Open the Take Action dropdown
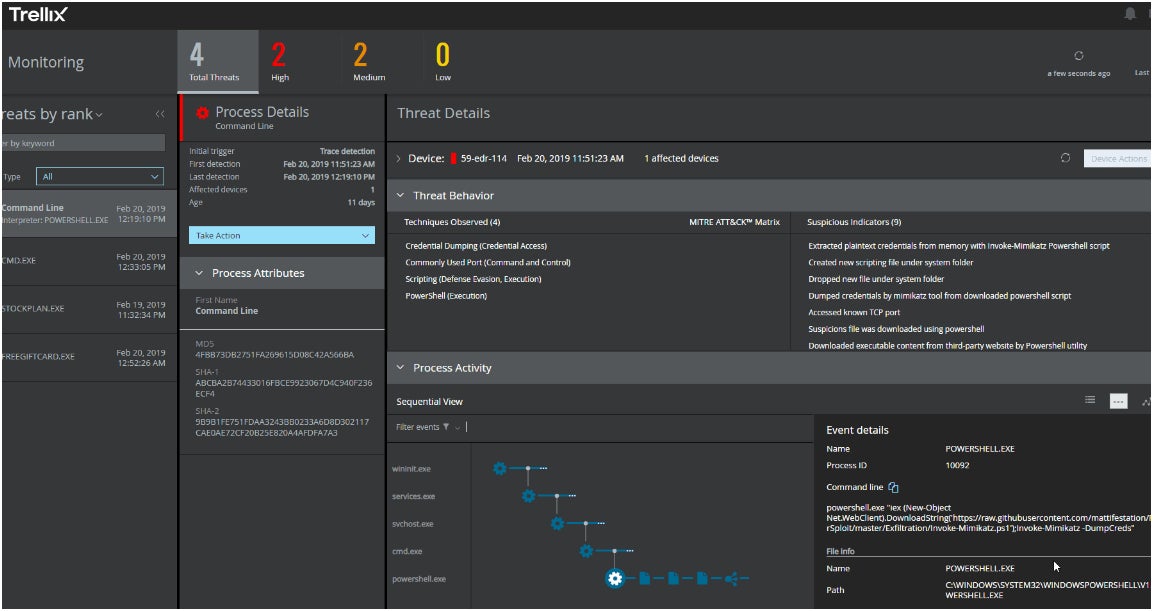 point(281,235)
